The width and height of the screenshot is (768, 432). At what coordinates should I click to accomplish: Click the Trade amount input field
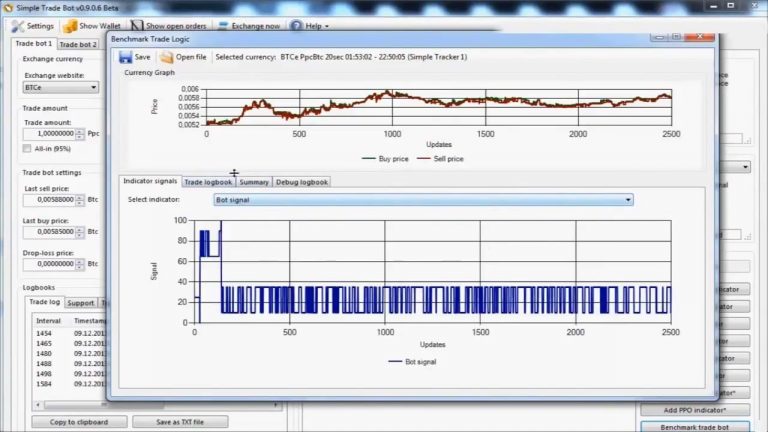49,134
